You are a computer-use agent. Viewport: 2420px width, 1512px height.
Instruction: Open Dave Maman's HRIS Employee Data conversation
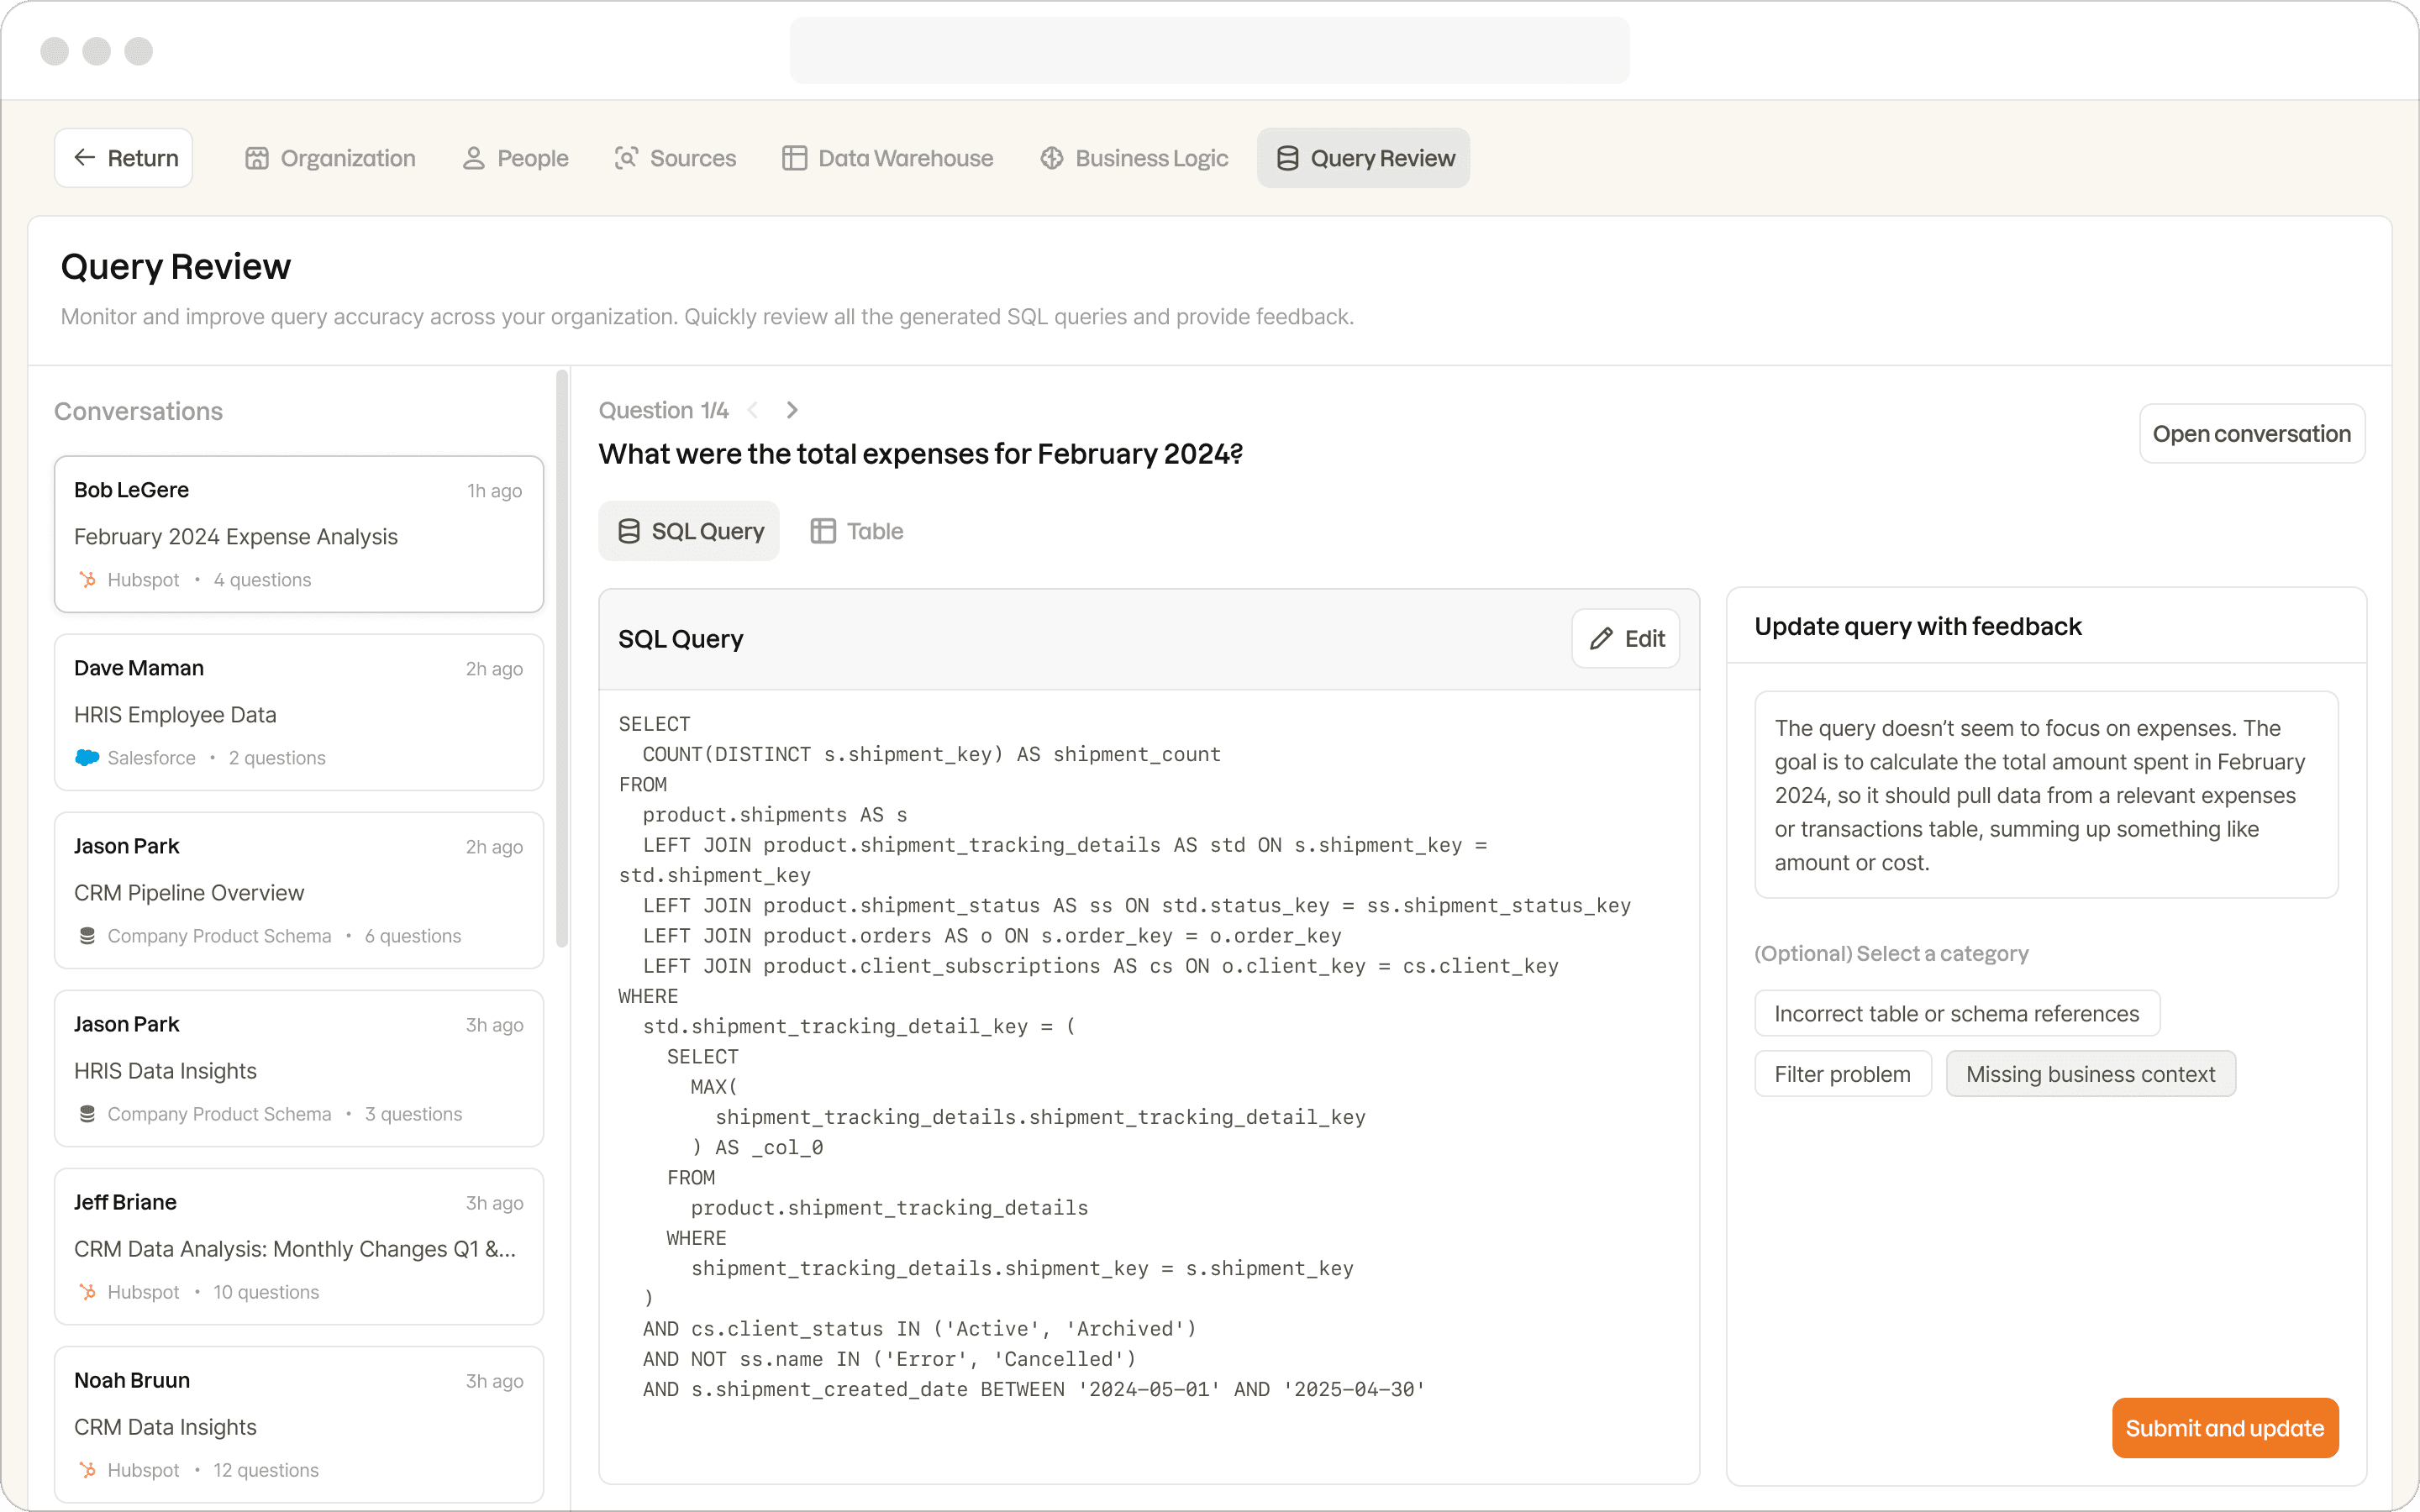(298, 712)
